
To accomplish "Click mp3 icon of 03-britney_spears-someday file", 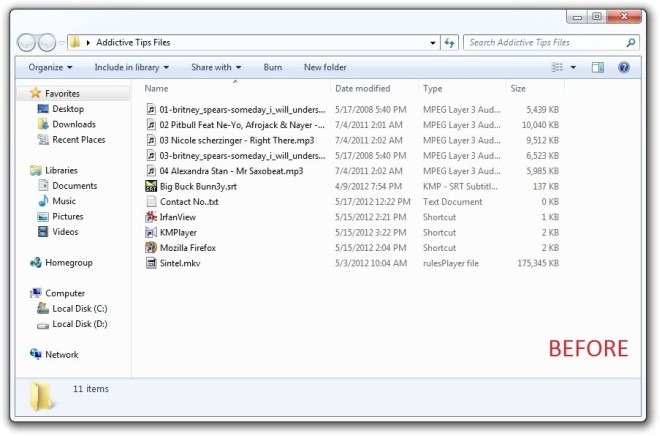I will pos(151,156).
